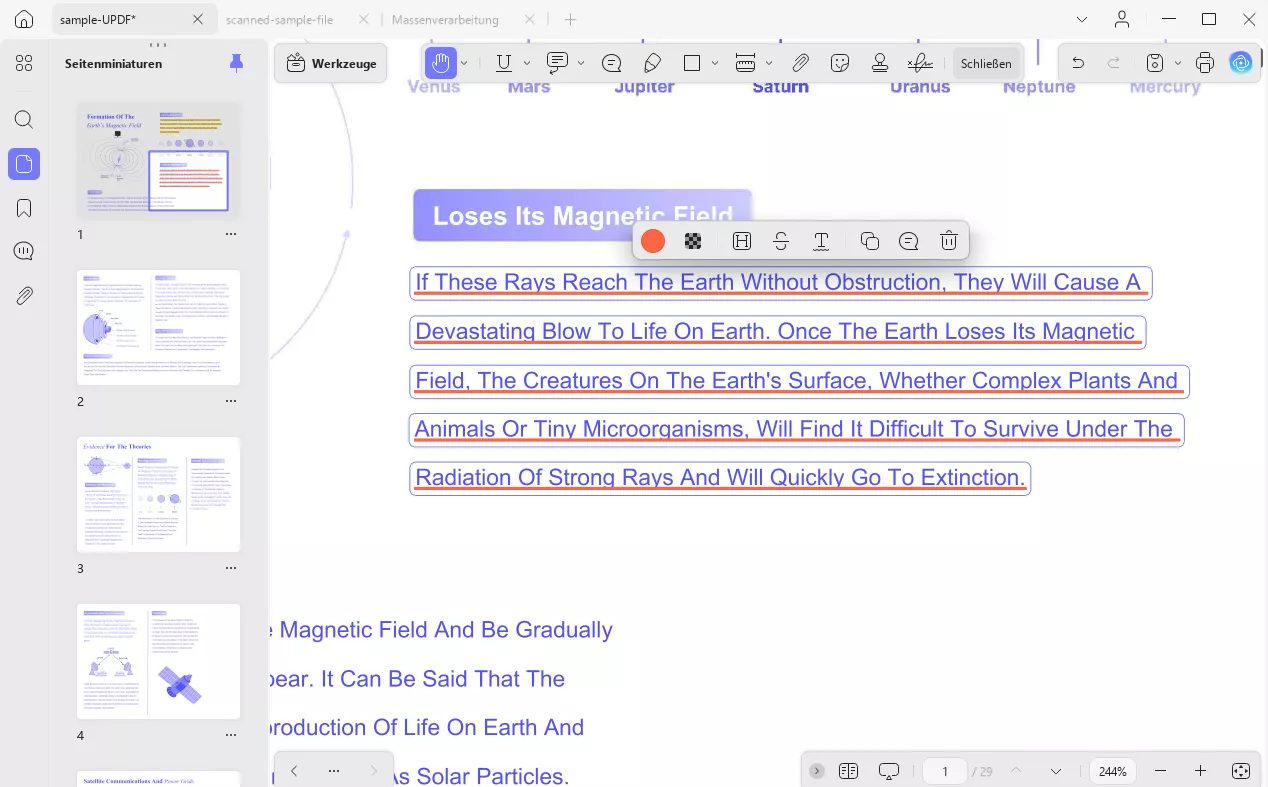Viewport: 1268px width, 787px height.
Task: Open the home screen icon
Action: point(24,19)
